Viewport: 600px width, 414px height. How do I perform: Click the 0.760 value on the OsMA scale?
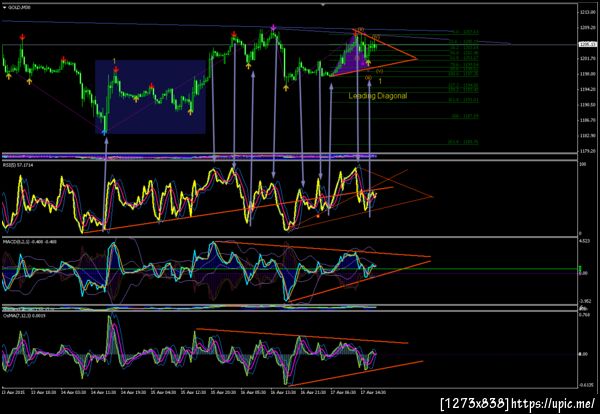[583, 315]
